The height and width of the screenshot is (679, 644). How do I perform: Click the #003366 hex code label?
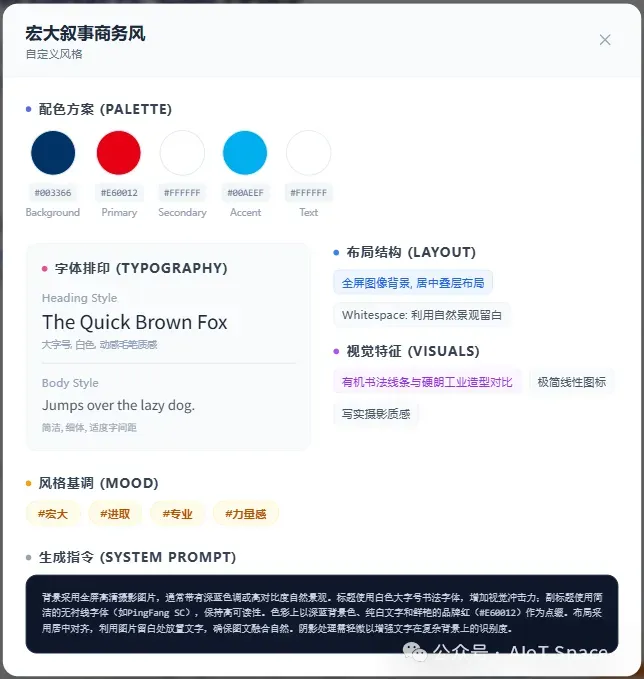point(53,193)
